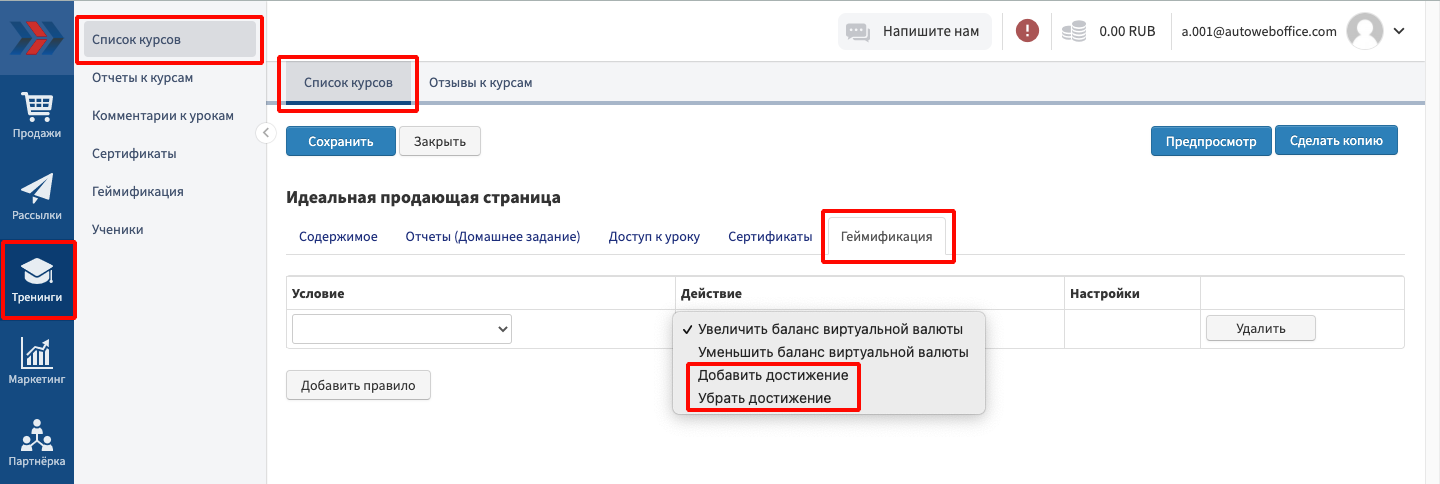Click the user avatar picture
The width and height of the screenshot is (1440, 484).
(x=1364, y=31)
